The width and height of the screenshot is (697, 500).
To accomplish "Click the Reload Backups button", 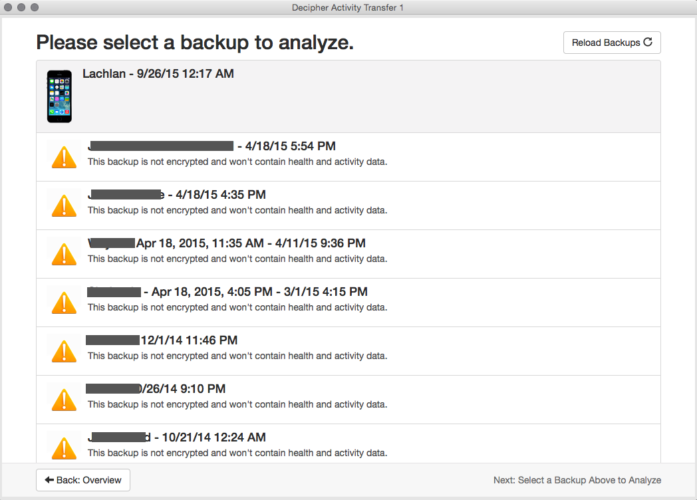I will [612, 43].
